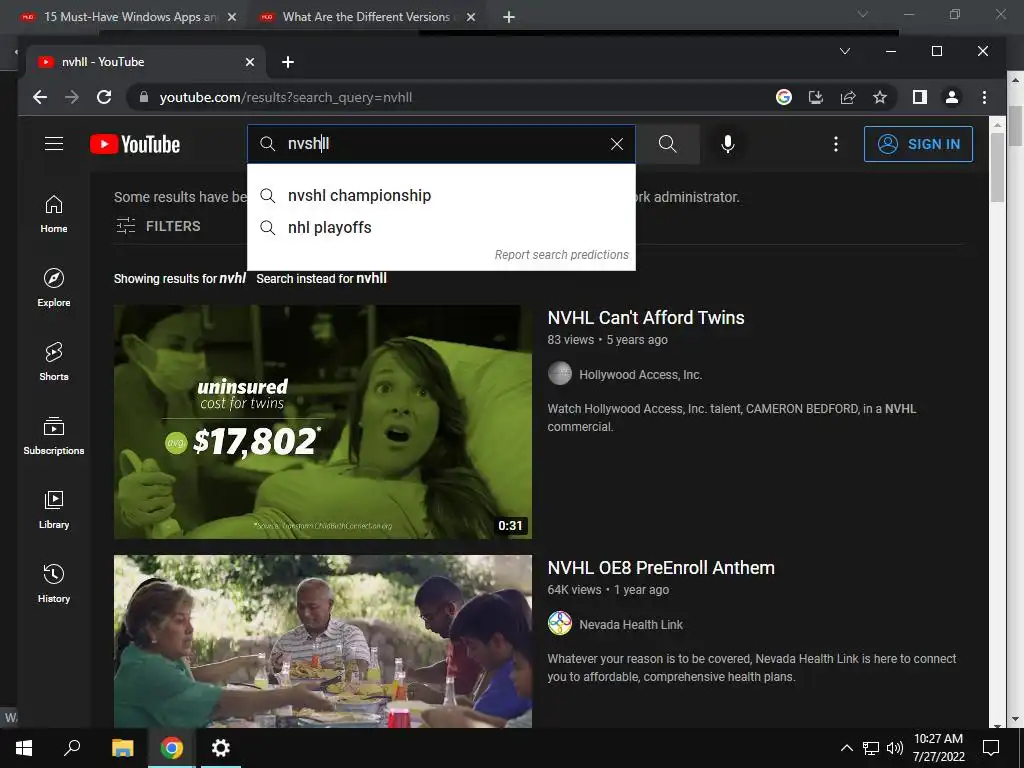Go back with the browser back arrow

[x=40, y=97]
